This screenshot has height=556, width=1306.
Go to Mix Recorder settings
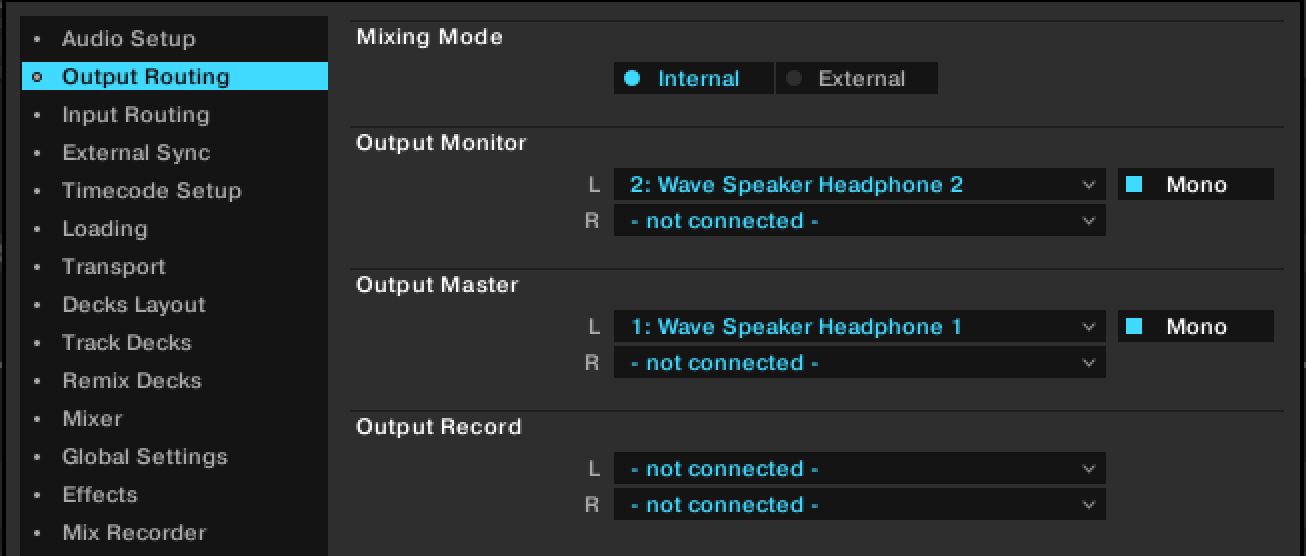(134, 533)
